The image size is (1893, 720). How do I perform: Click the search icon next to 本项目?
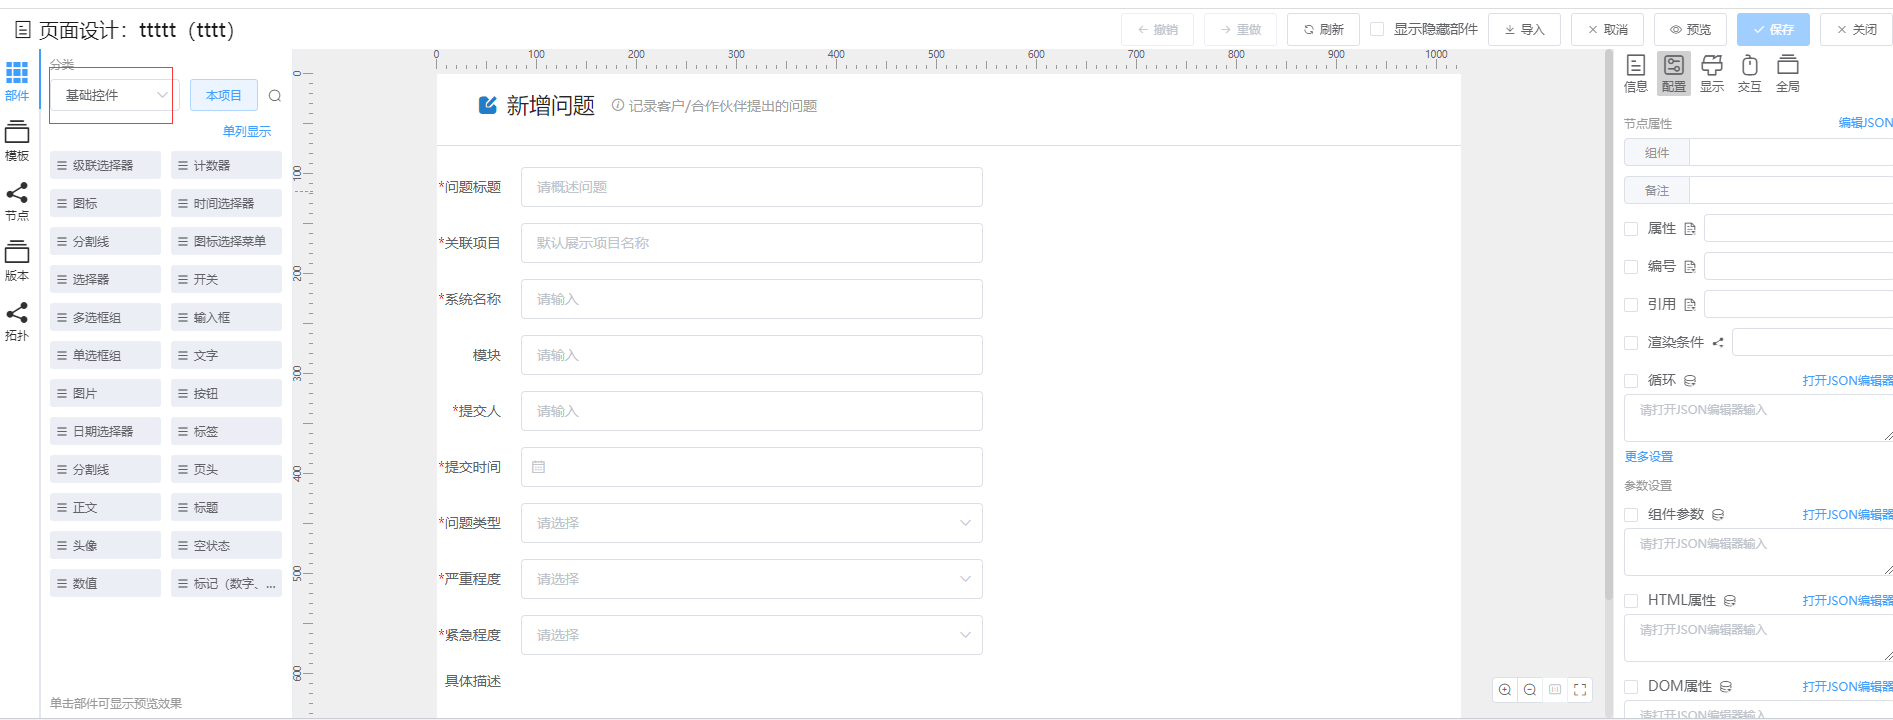(275, 96)
